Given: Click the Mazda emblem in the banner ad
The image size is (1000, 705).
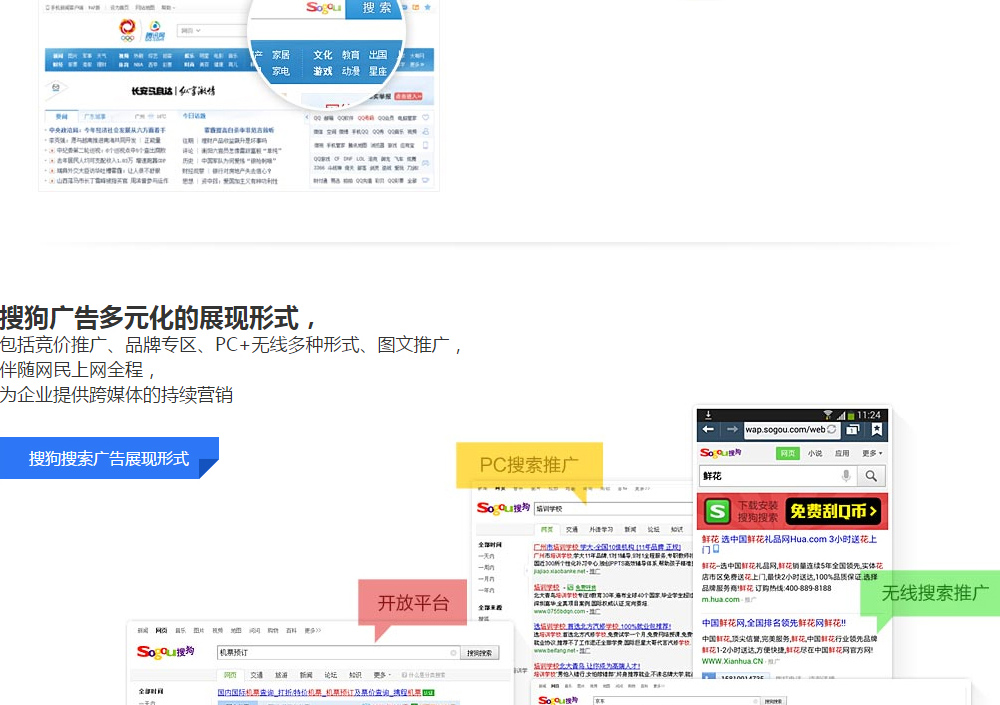Looking at the screenshot, I should click(55, 88).
